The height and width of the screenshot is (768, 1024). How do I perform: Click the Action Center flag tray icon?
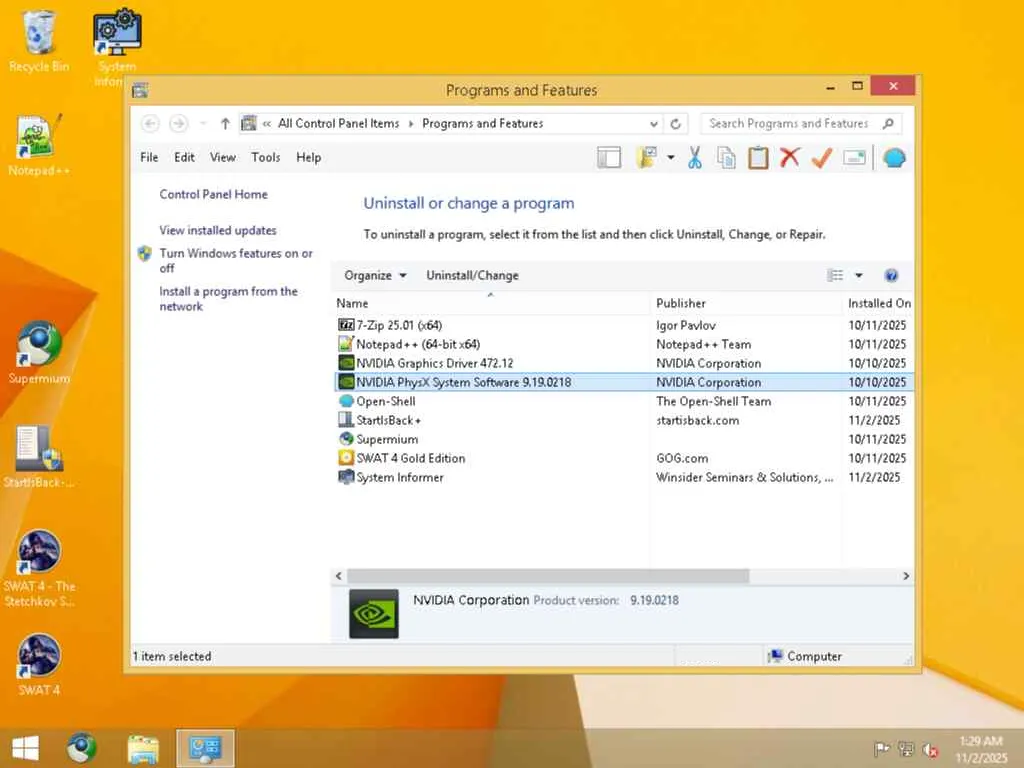coord(881,750)
